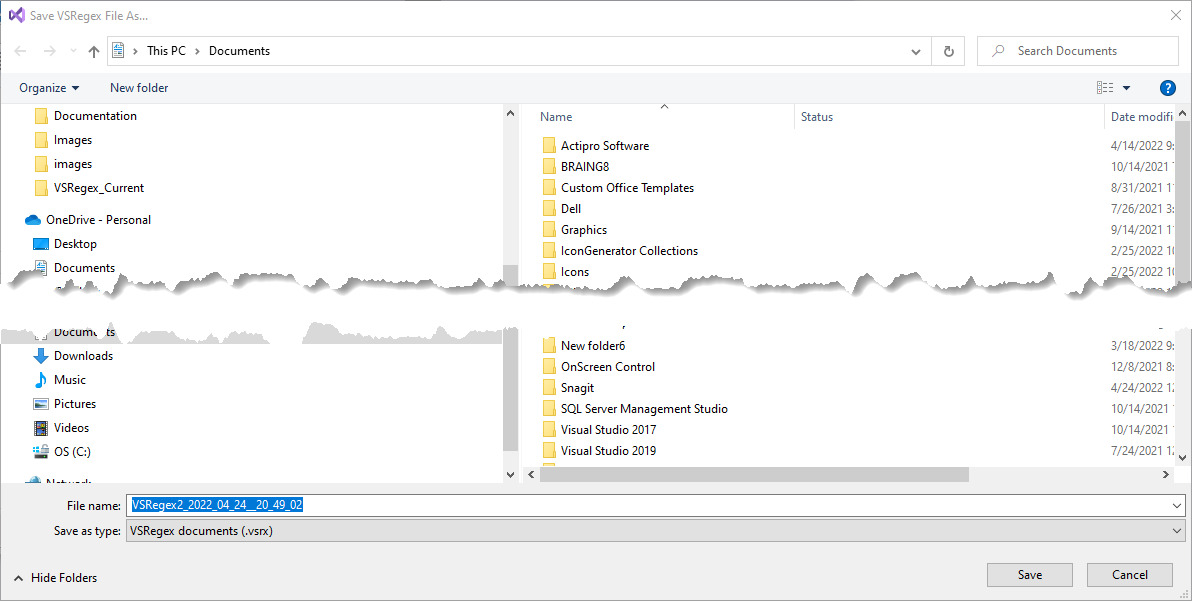This screenshot has width=1192, height=601.
Task: Select the Music icon in navigation pane
Action: (x=41, y=380)
